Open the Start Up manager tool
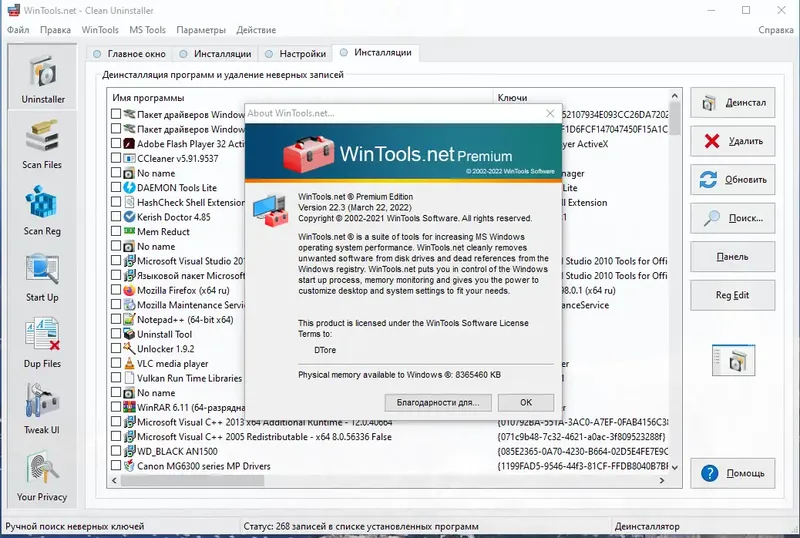Screen dimensions: 800x538 42,276
